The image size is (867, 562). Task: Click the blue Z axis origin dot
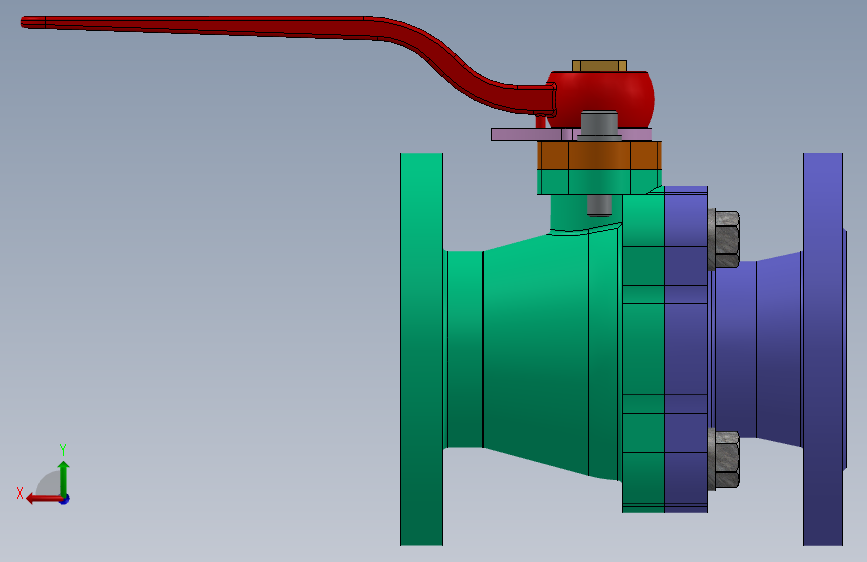coord(65,499)
